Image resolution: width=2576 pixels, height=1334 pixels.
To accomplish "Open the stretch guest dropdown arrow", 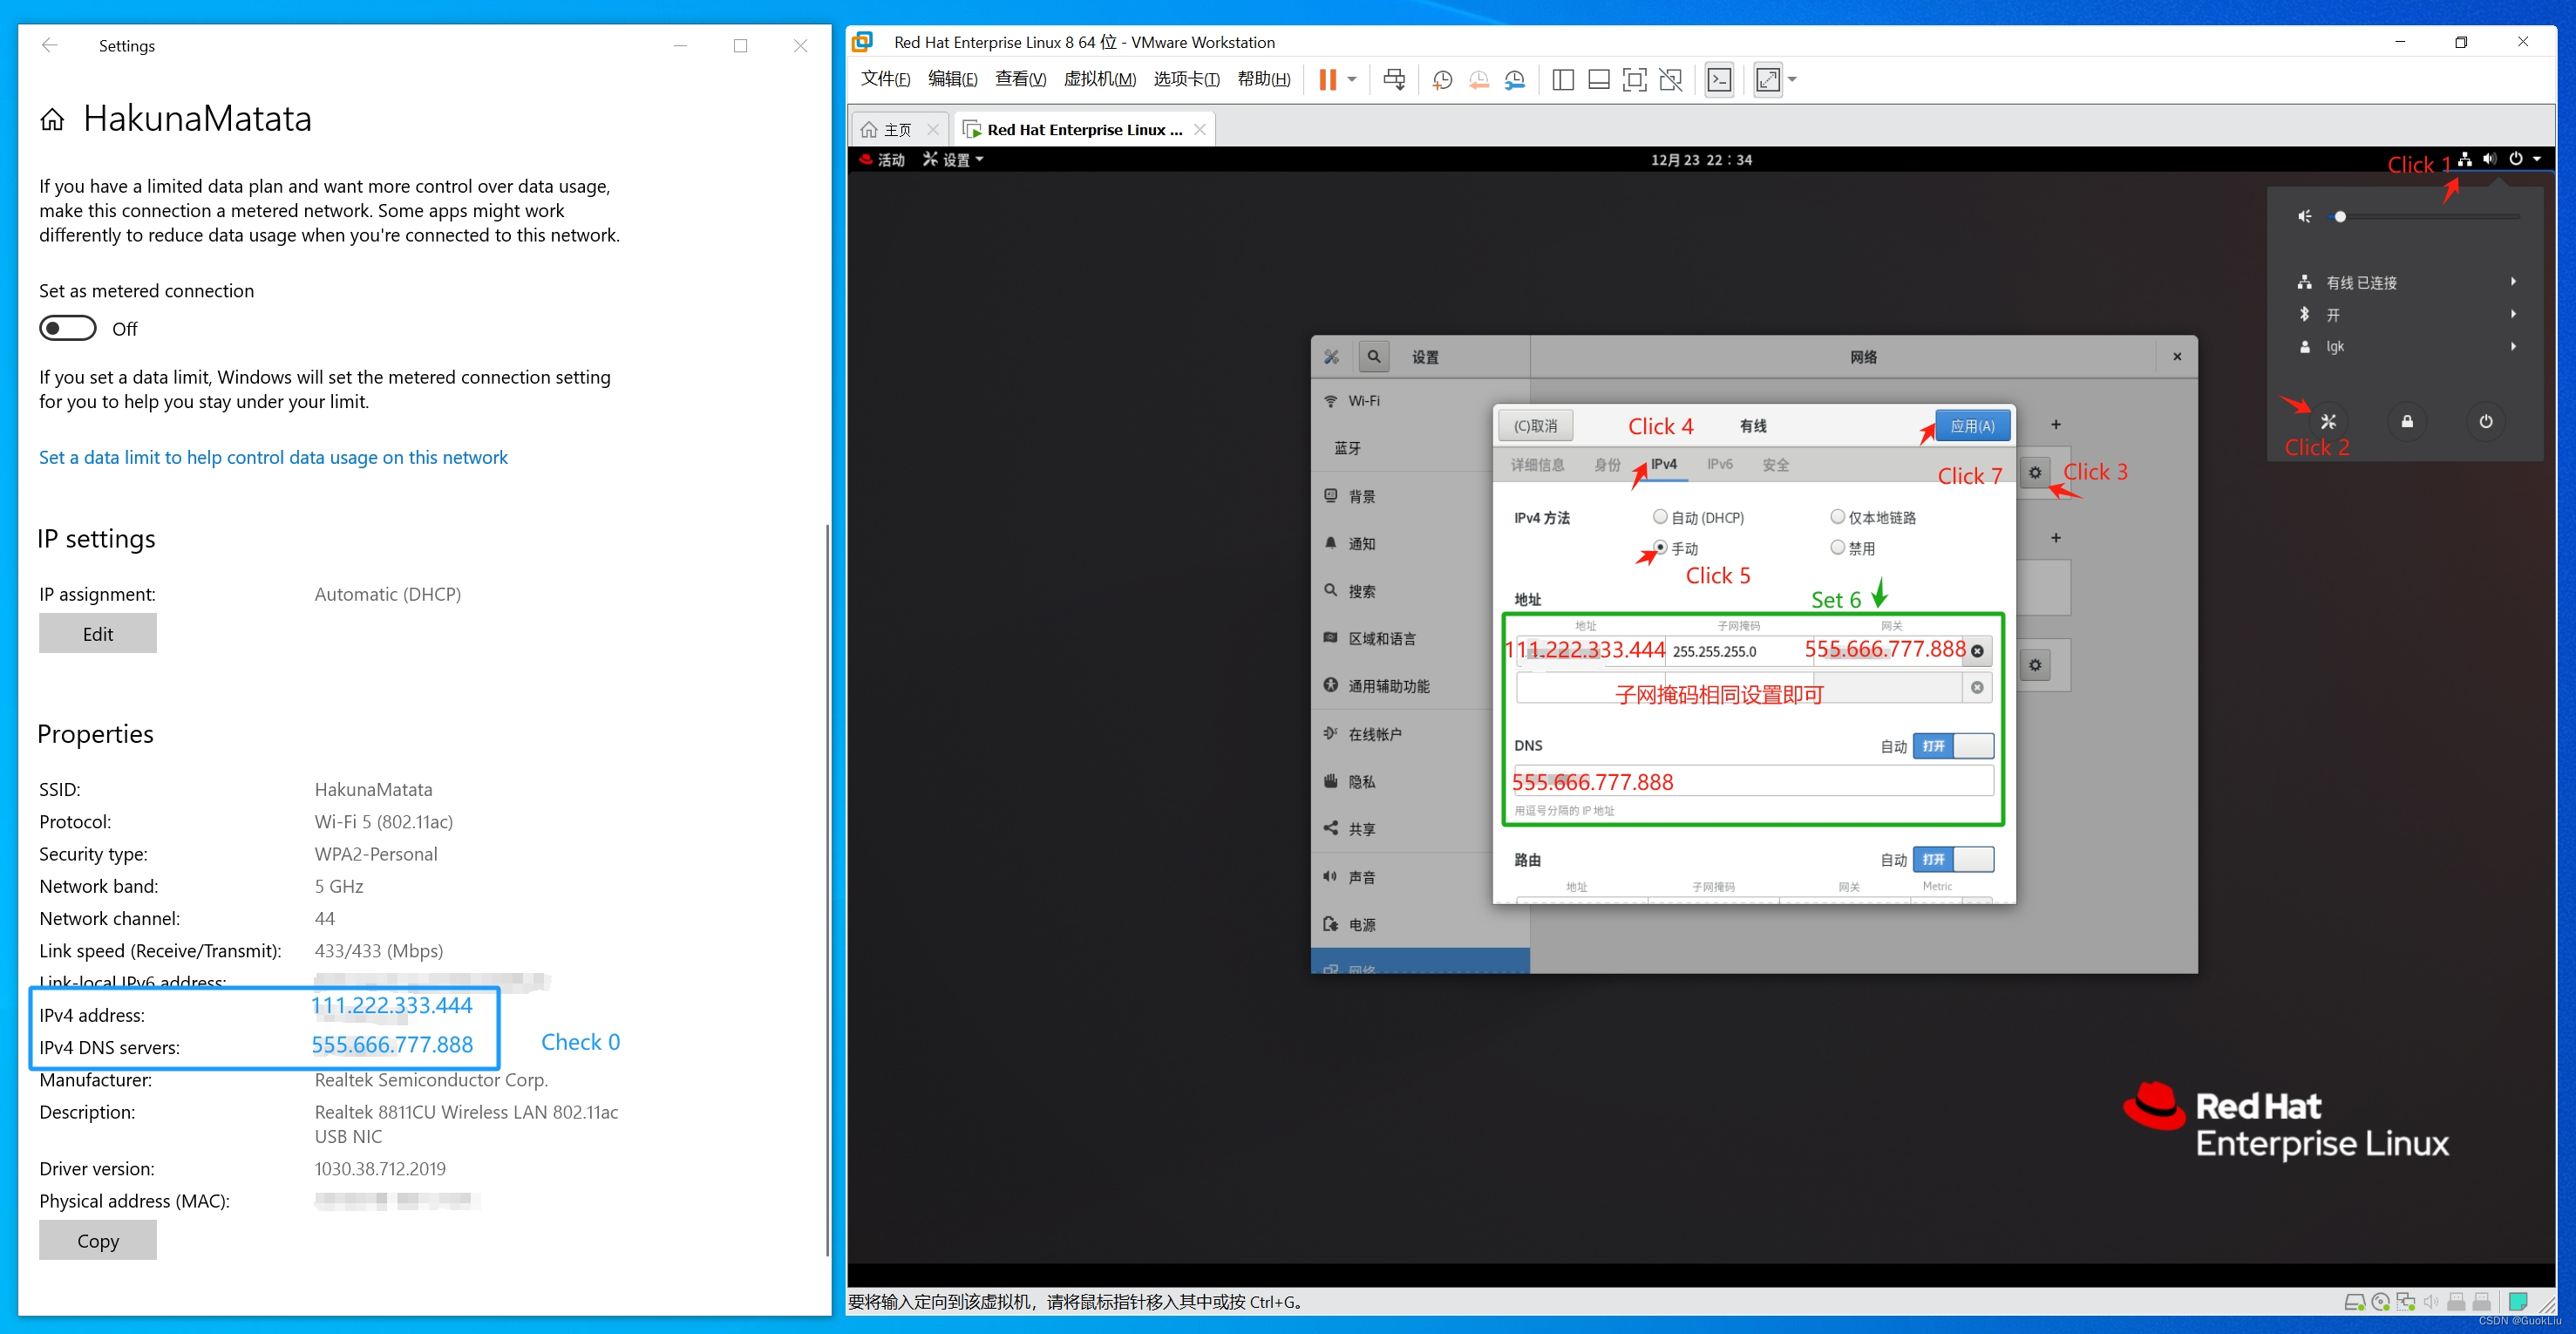I will [1792, 80].
